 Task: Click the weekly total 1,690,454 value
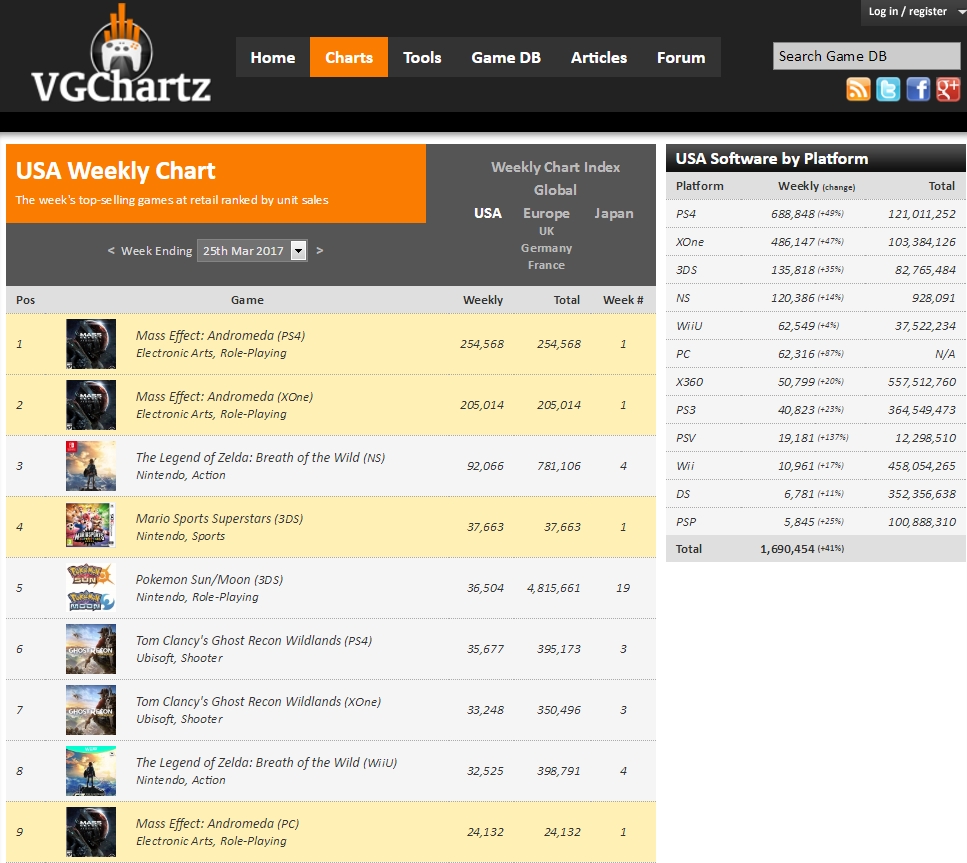pyautogui.click(x=787, y=549)
